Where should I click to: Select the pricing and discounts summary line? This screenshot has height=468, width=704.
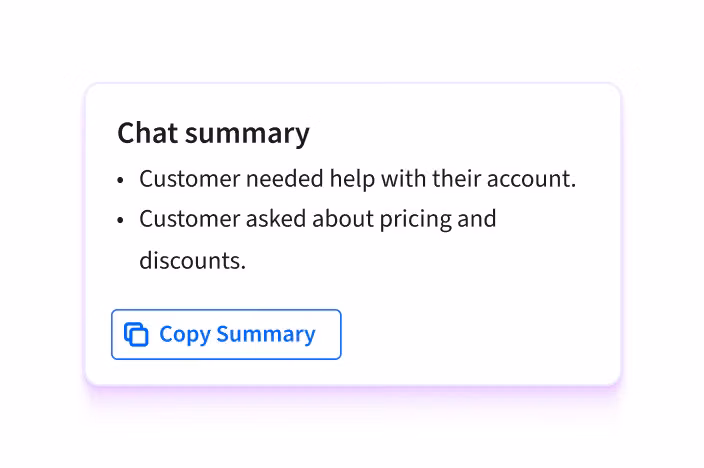click(317, 219)
